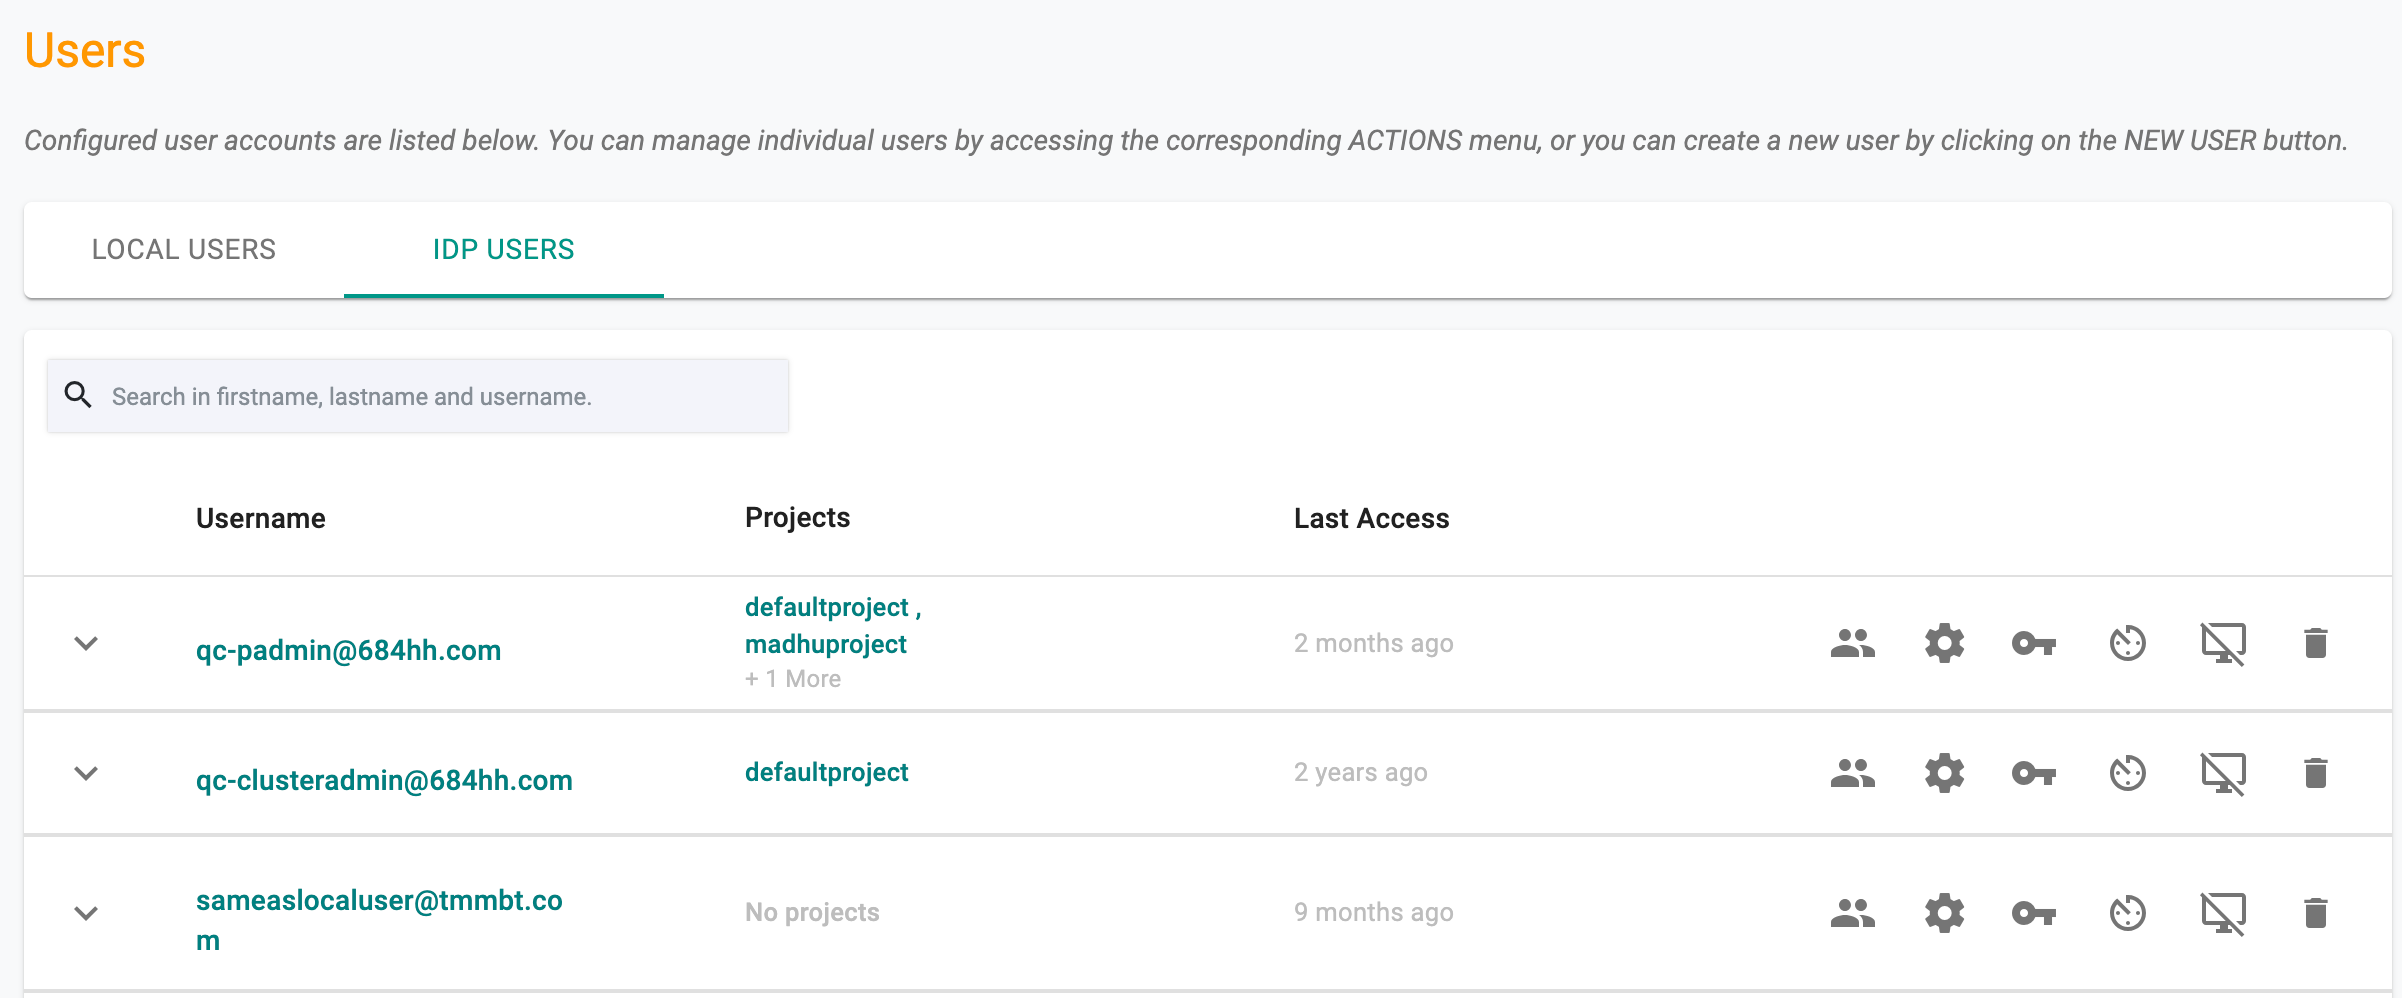Screen dimensions: 2402x998
Task: Delete user qc-padmin@684hh.com with trash icon
Action: tap(2316, 643)
